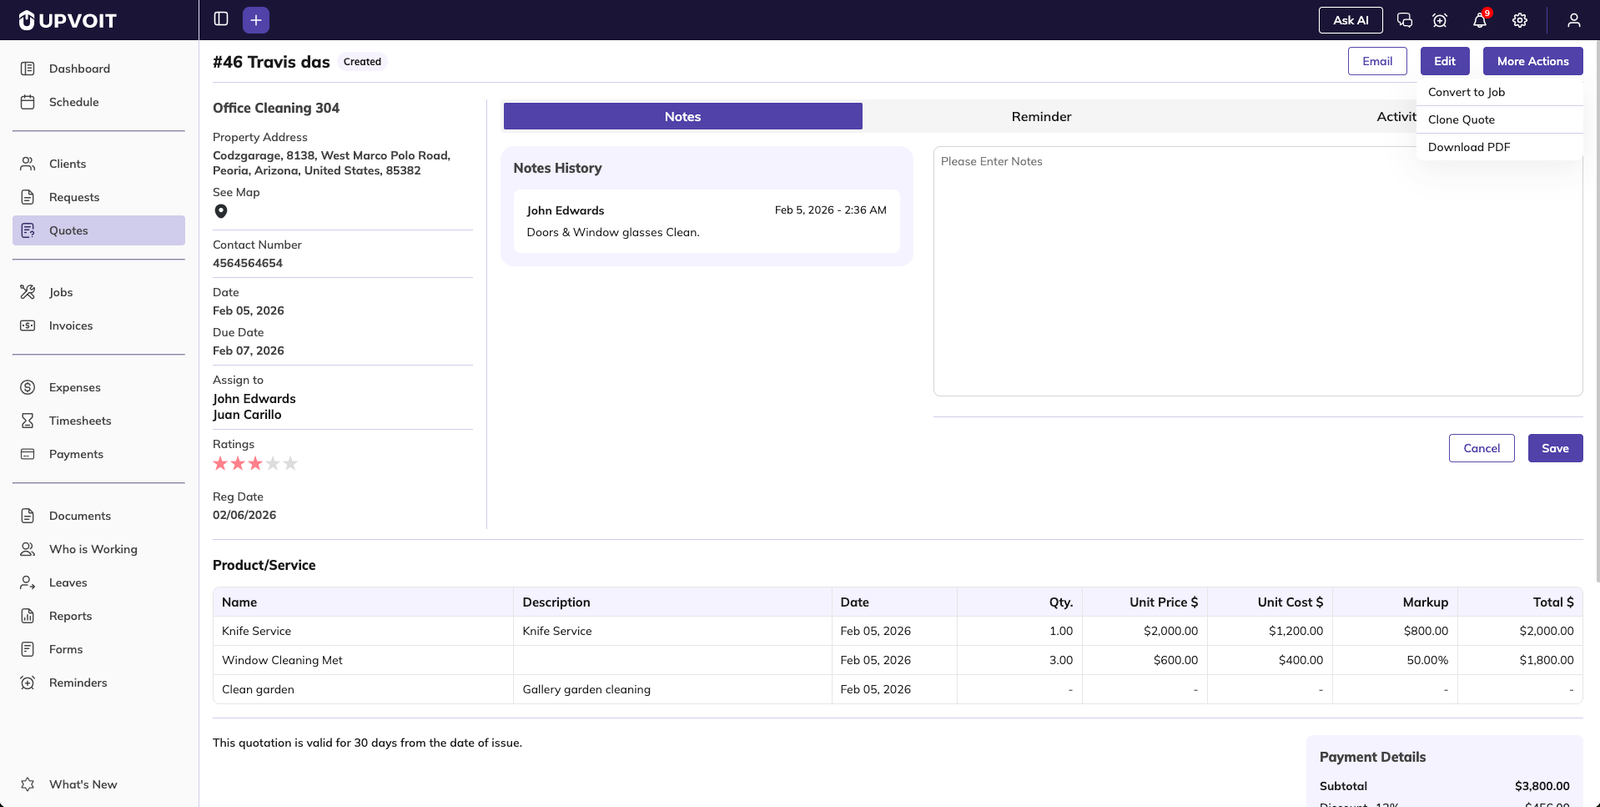The width and height of the screenshot is (1600, 807).
Task: Click the Email button
Action: pyautogui.click(x=1377, y=61)
